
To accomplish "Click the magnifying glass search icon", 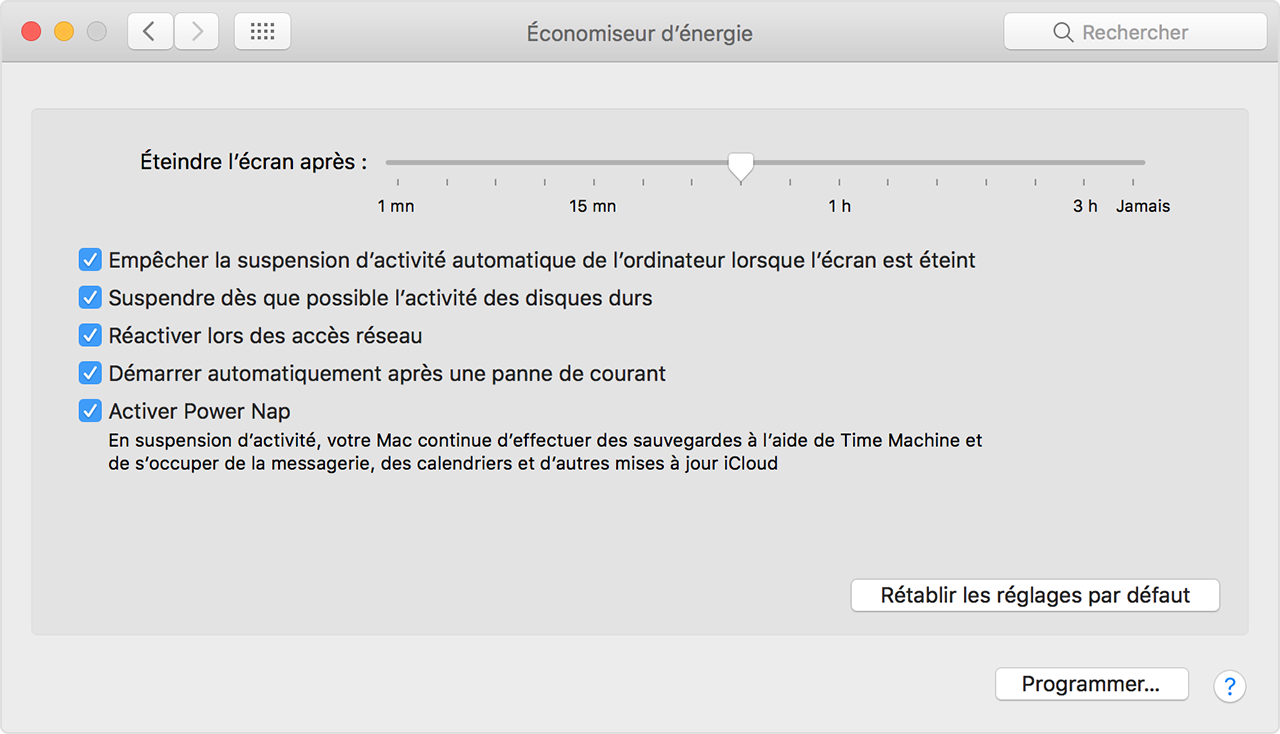I will (x=1063, y=33).
